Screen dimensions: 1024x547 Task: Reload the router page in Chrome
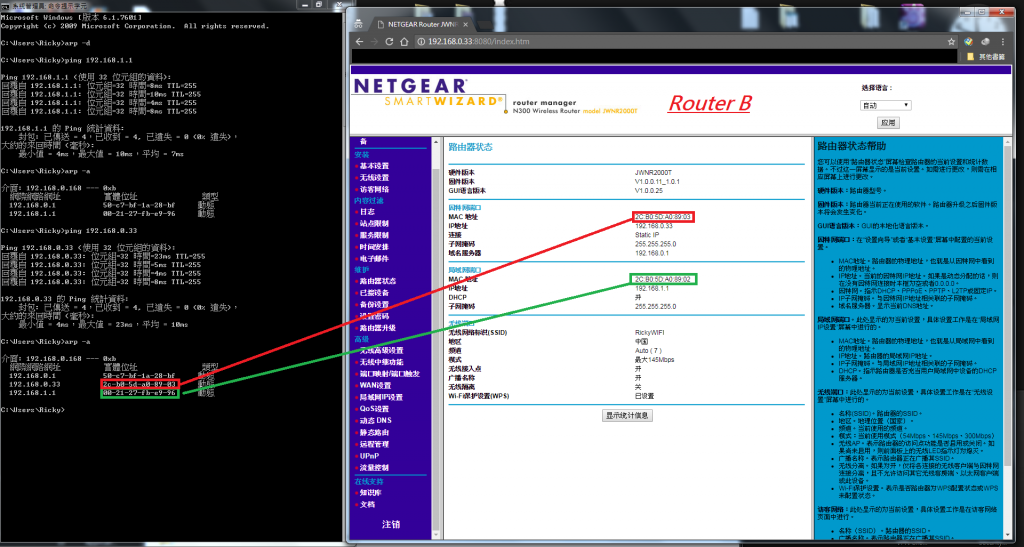pyautogui.click(x=389, y=41)
